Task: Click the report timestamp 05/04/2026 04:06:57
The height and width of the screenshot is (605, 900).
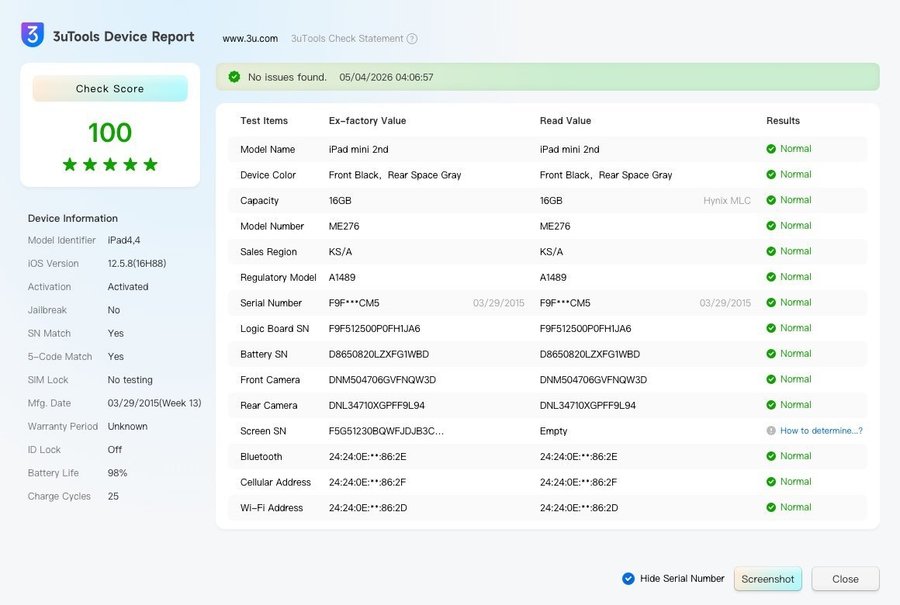Action: [x=386, y=77]
